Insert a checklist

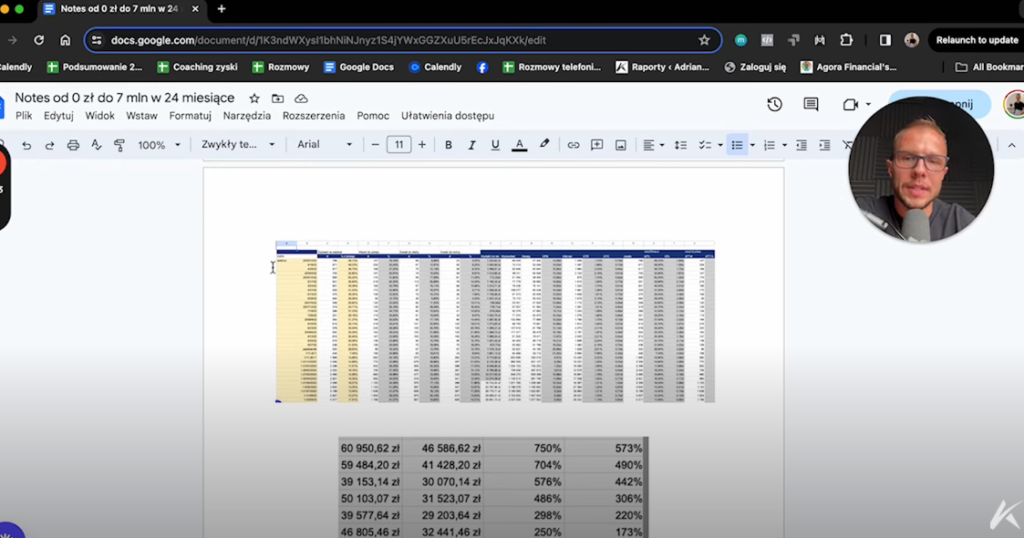(705, 145)
